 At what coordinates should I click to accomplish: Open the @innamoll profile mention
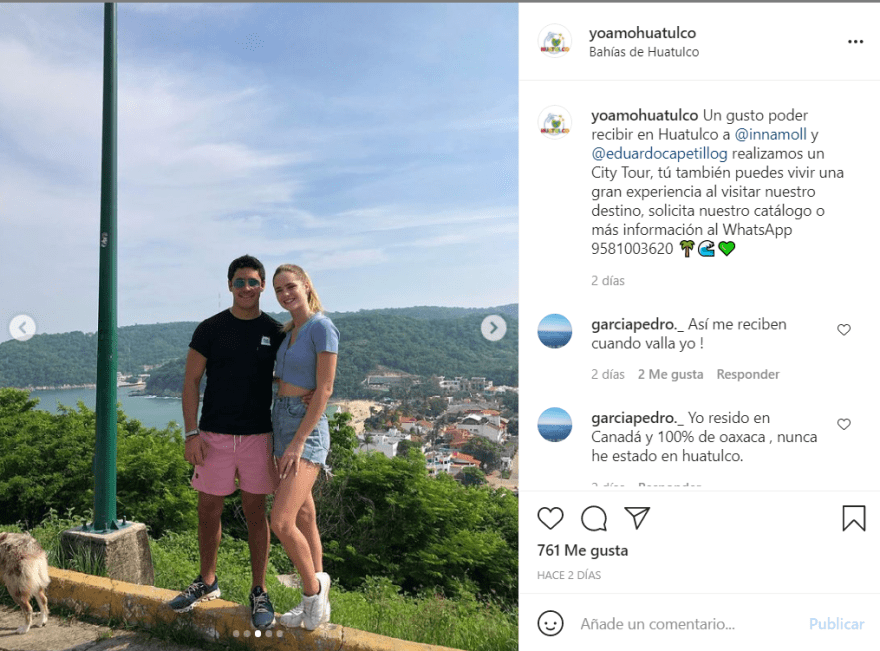pos(771,135)
